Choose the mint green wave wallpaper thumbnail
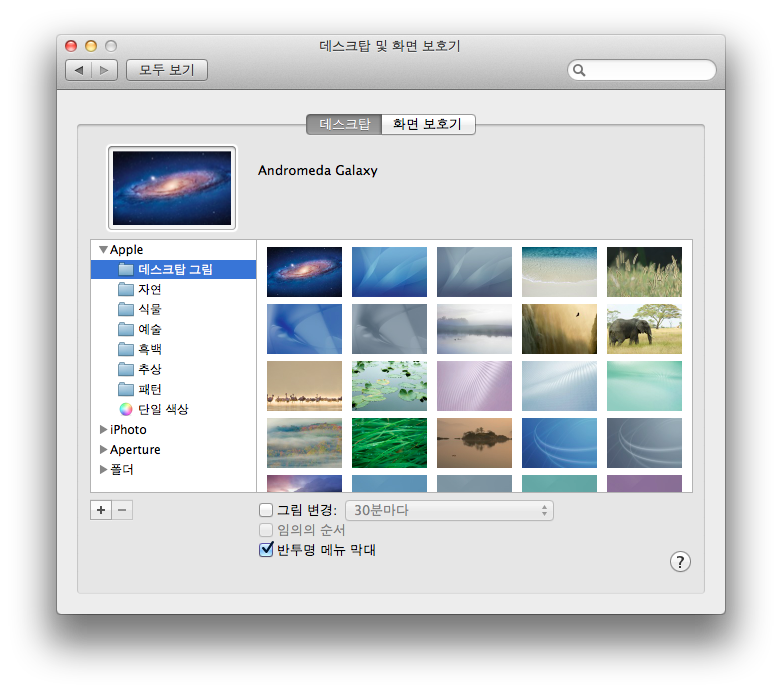This screenshot has height=693, width=782. (644, 386)
